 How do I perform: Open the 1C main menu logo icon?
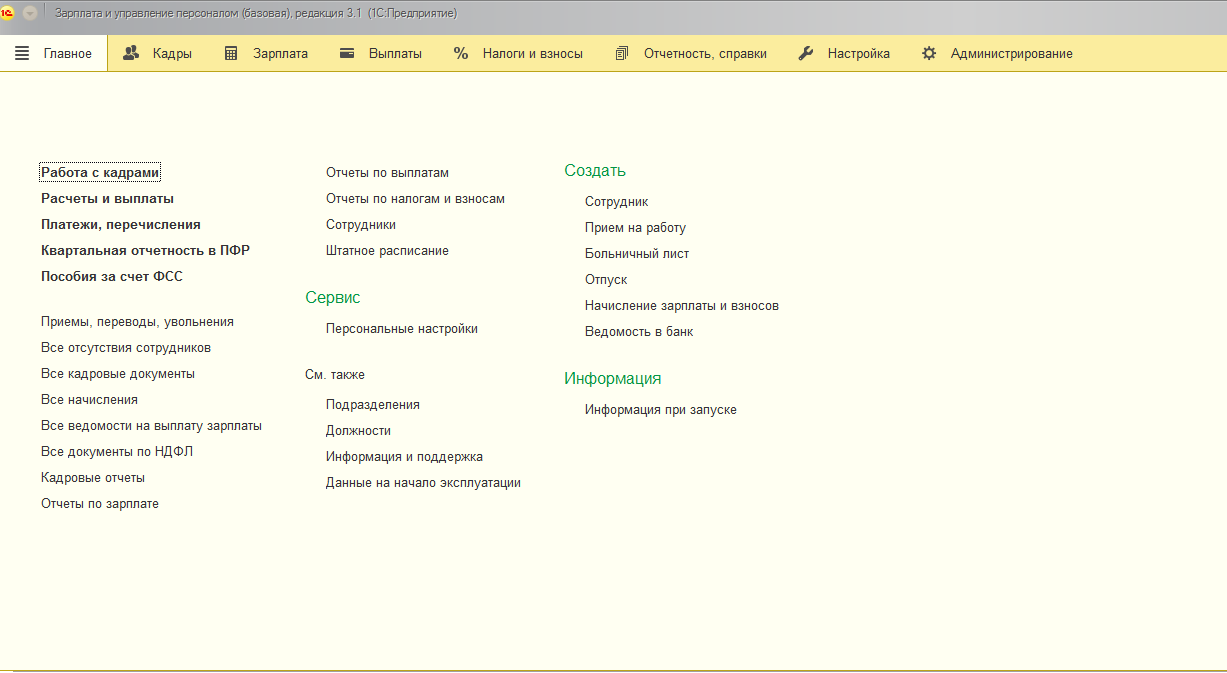pos(9,13)
